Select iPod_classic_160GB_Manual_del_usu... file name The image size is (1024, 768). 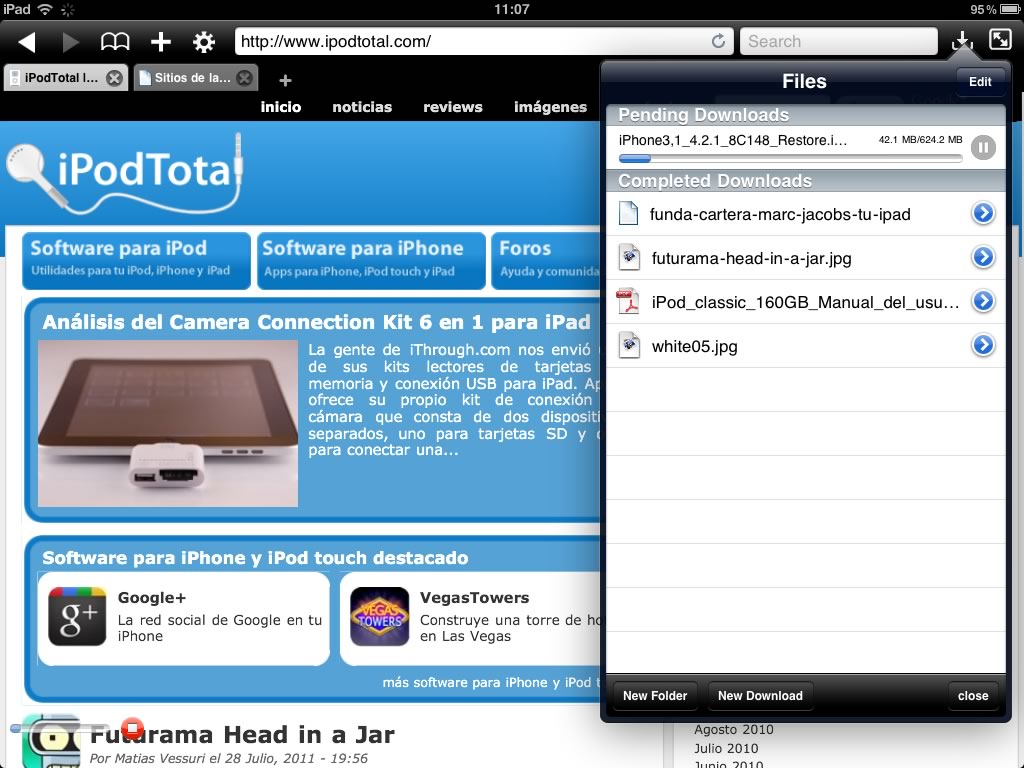coord(805,302)
